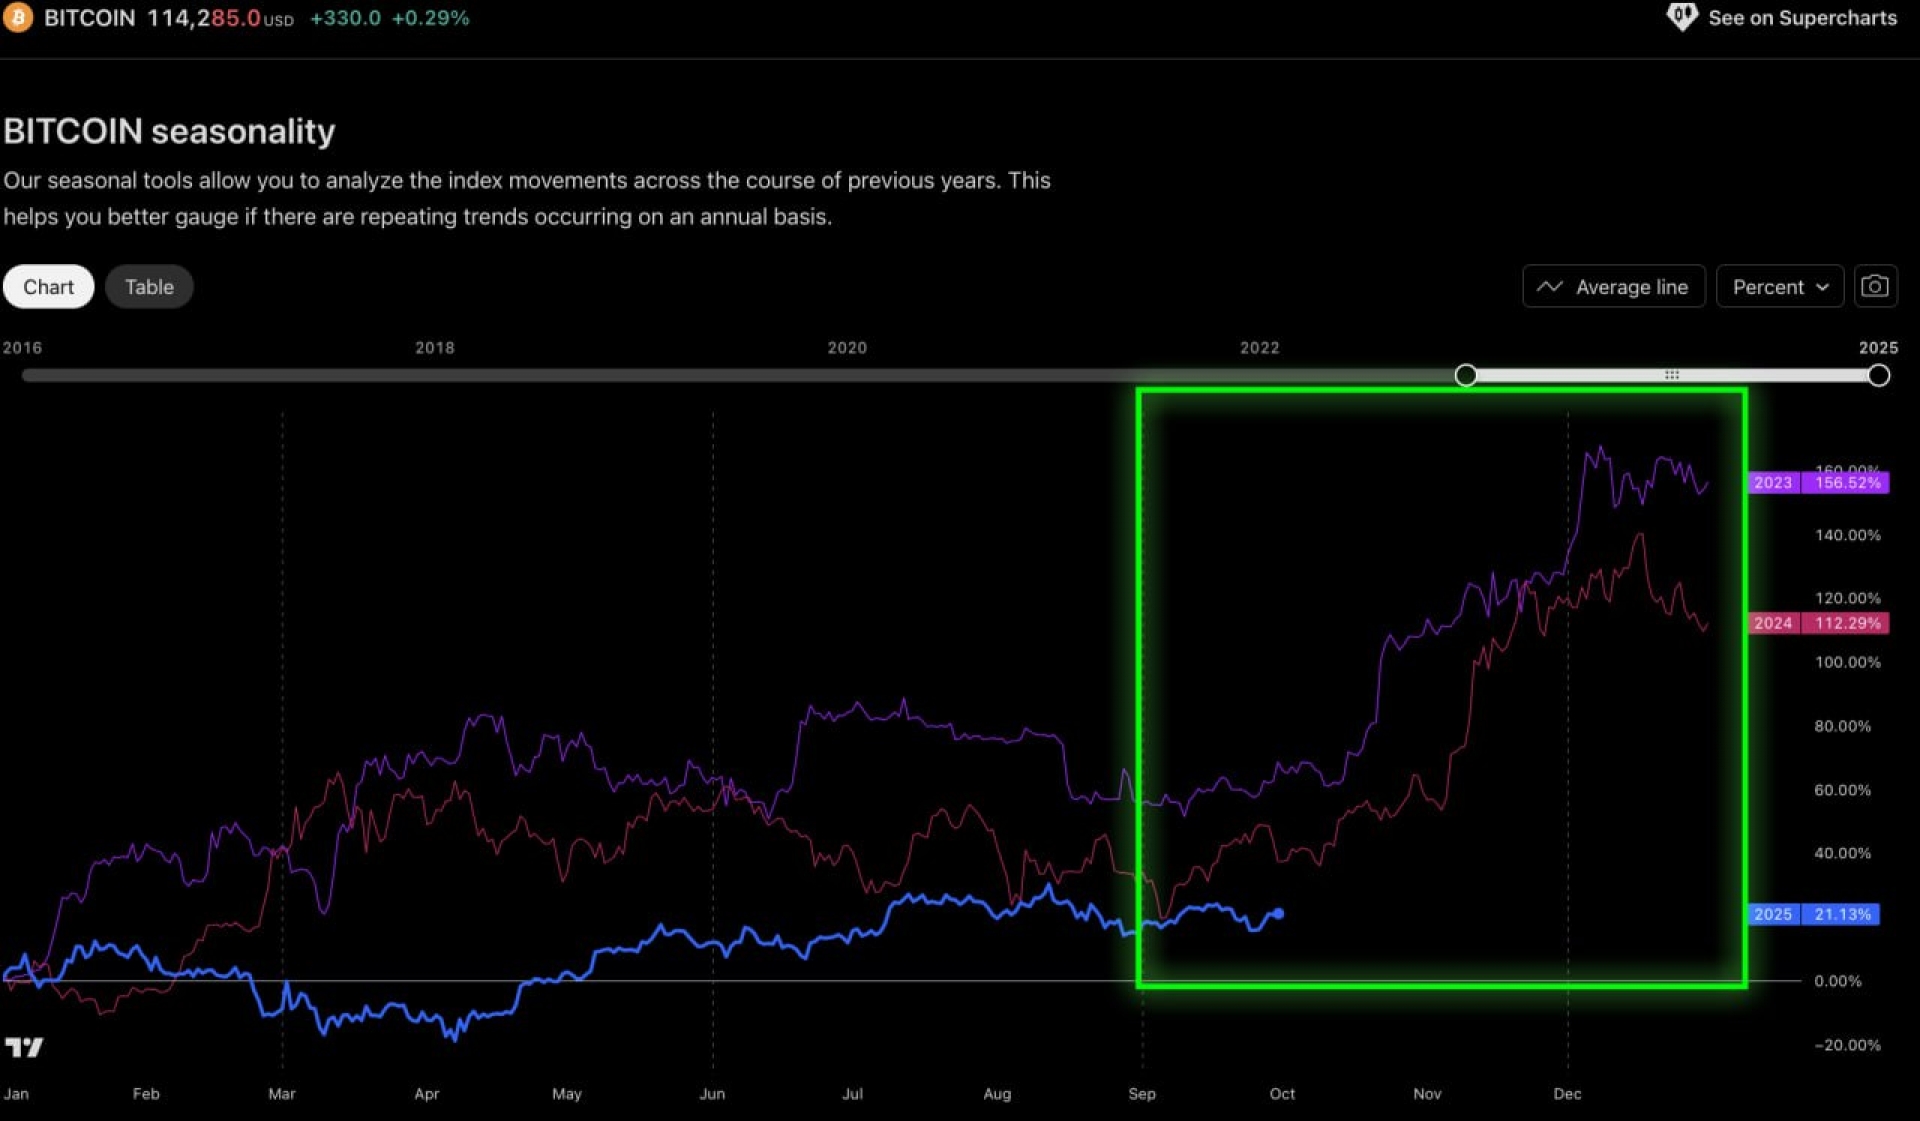Click the orange Bitcoin logo icon
This screenshot has height=1121, width=1920.
[x=17, y=17]
